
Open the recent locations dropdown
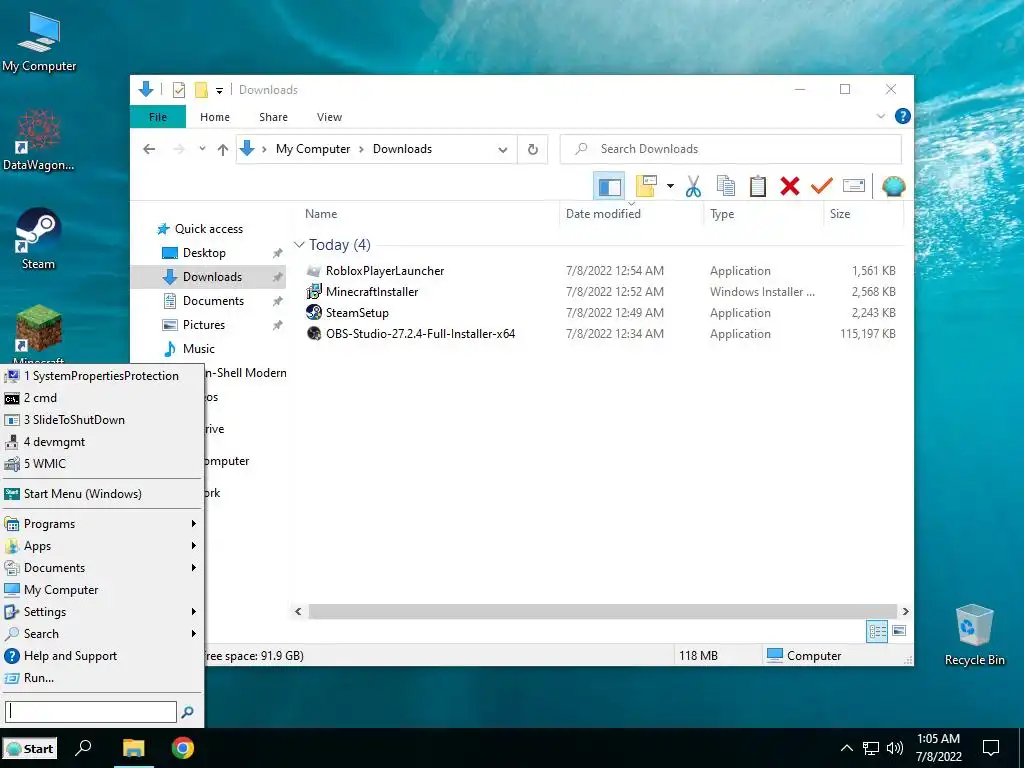(202, 150)
